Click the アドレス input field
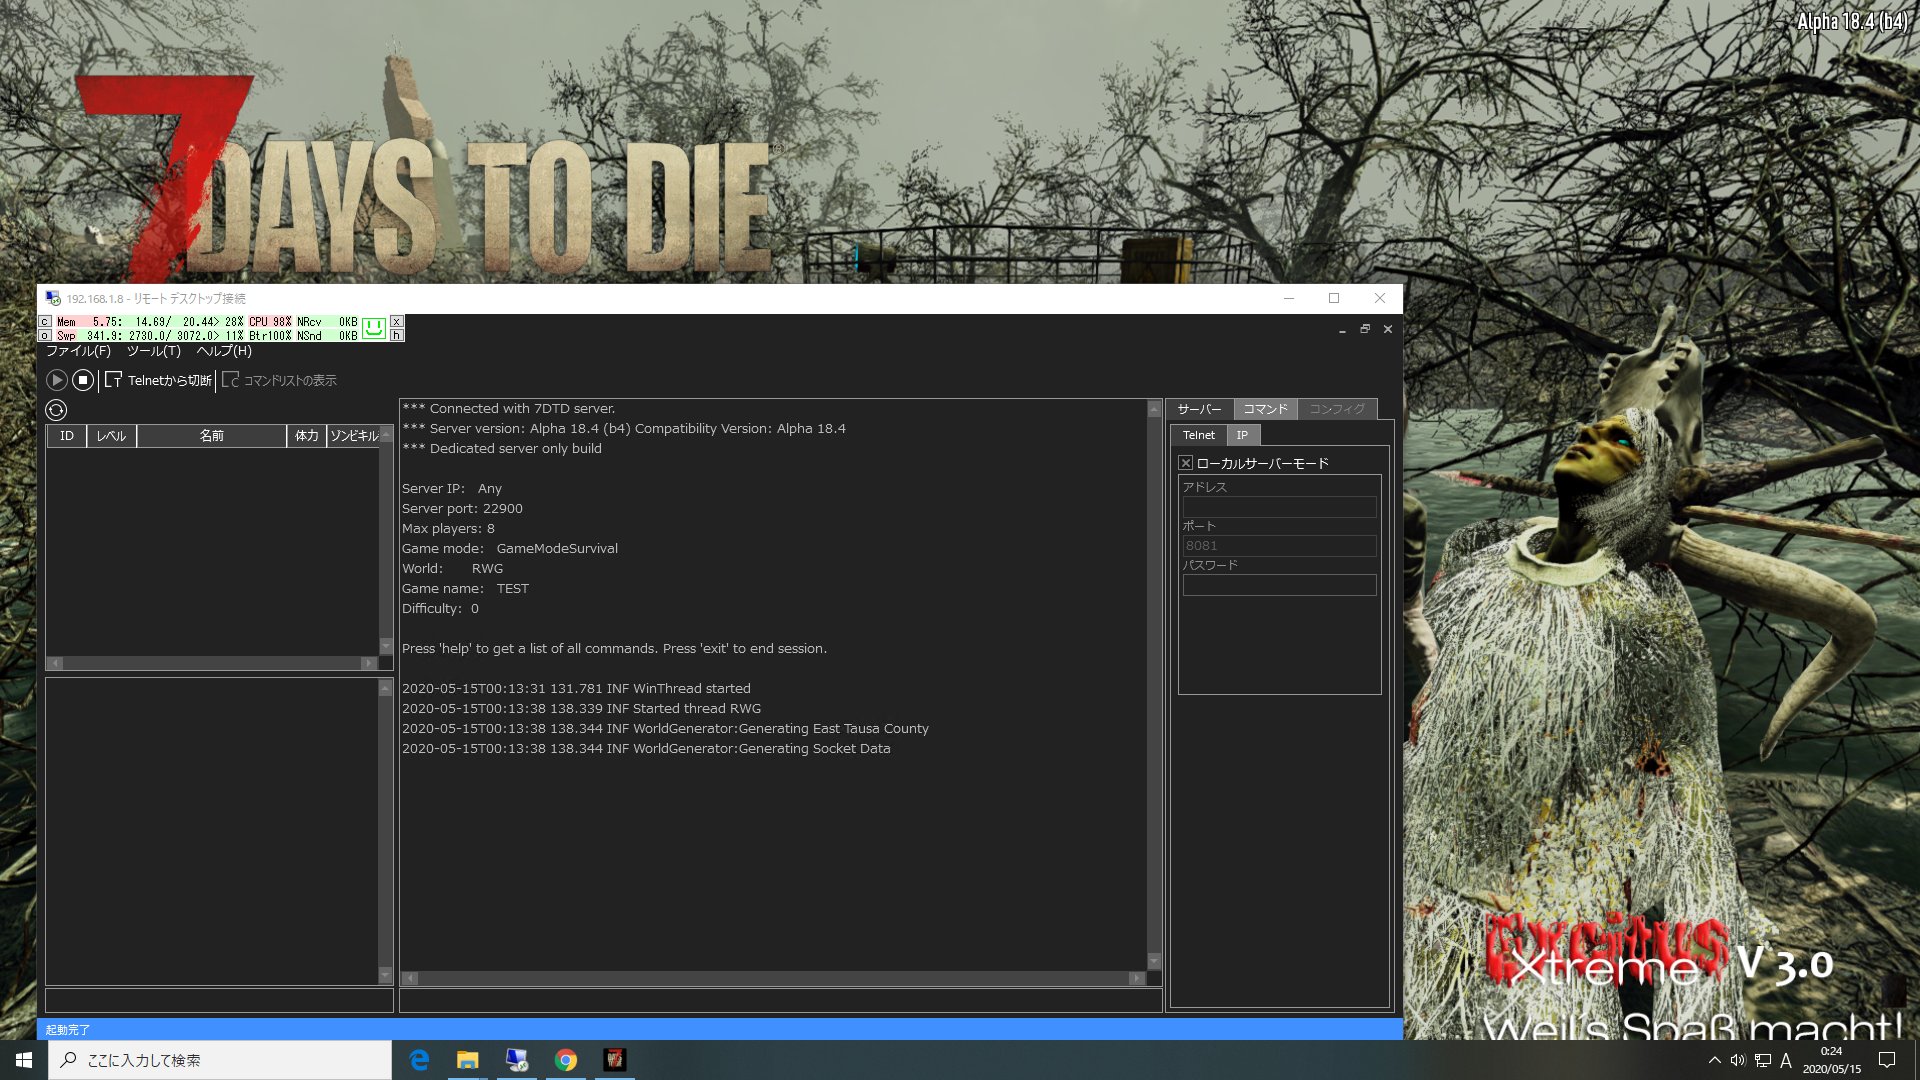The width and height of the screenshot is (1920, 1080). pos(1279,507)
